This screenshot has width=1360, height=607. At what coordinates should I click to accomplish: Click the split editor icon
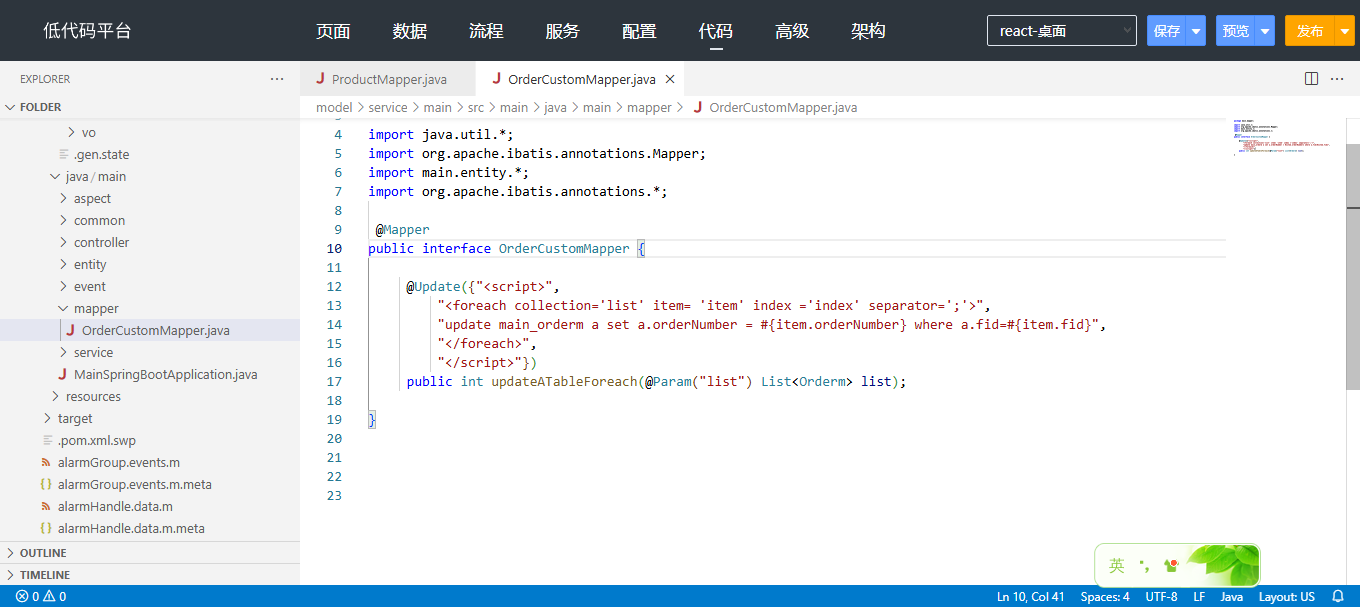[x=1312, y=79]
